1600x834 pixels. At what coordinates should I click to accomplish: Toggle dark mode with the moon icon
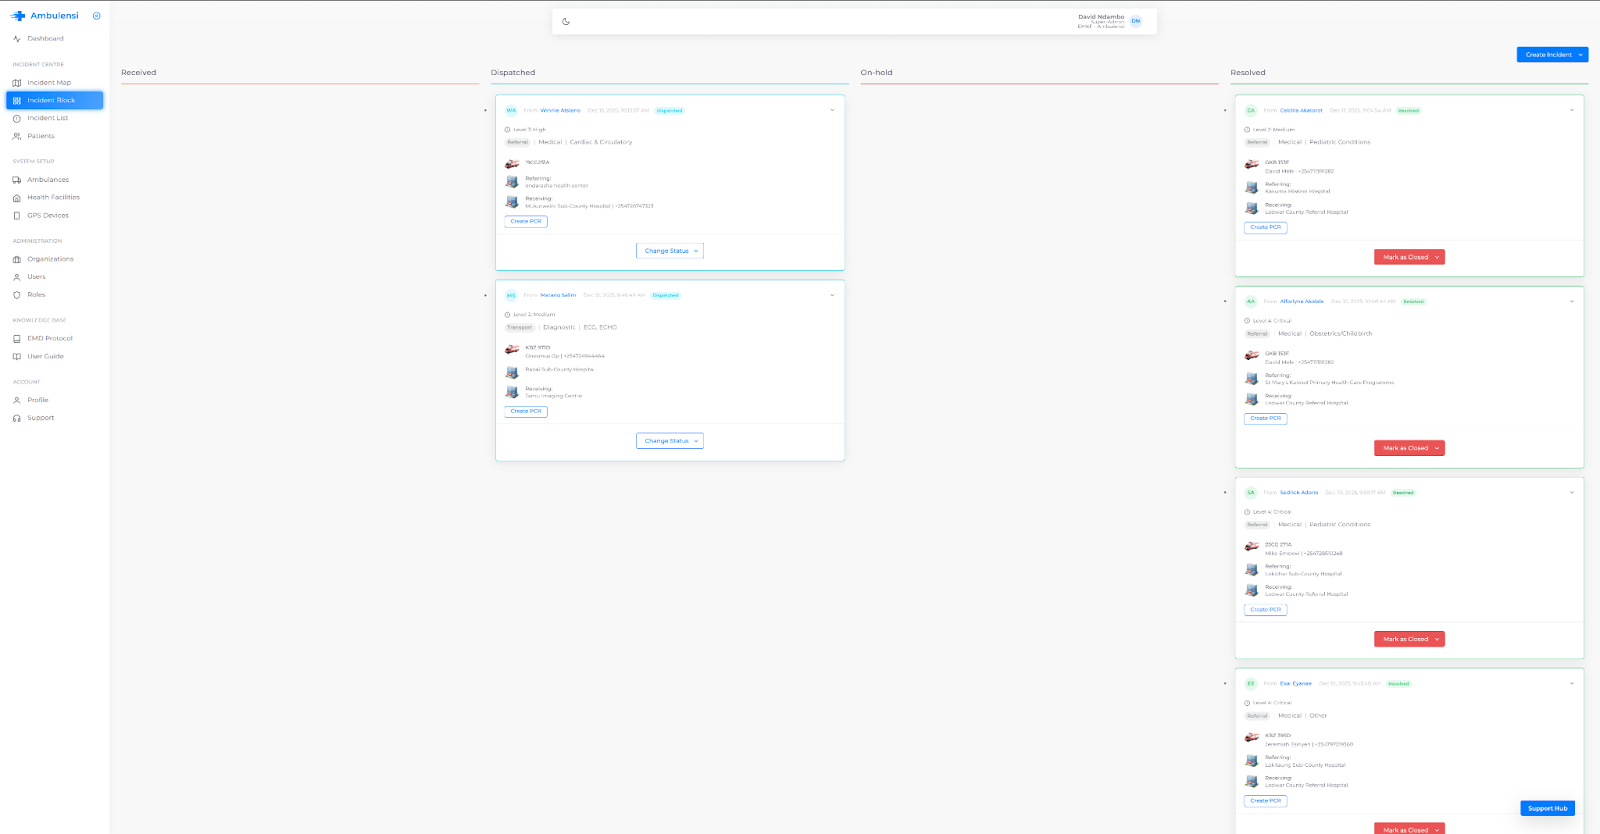(566, 21)
